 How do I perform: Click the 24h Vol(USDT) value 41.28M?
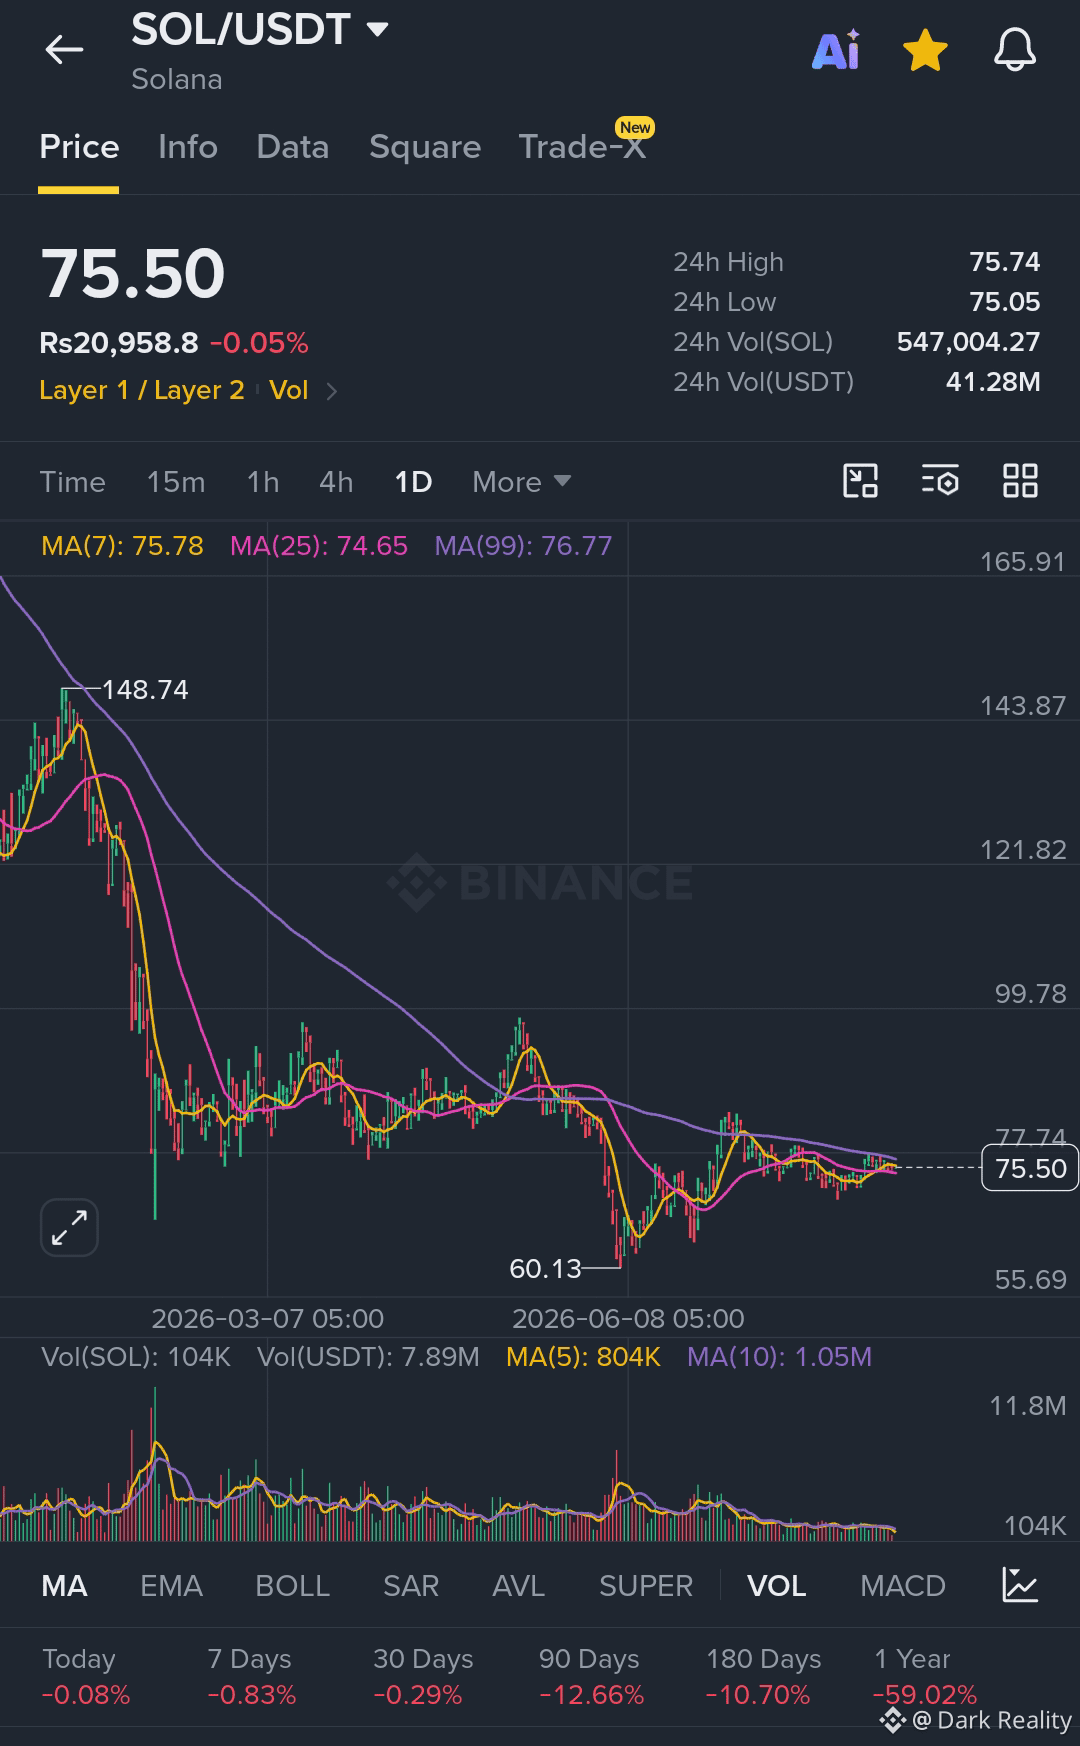coord(993,382)
